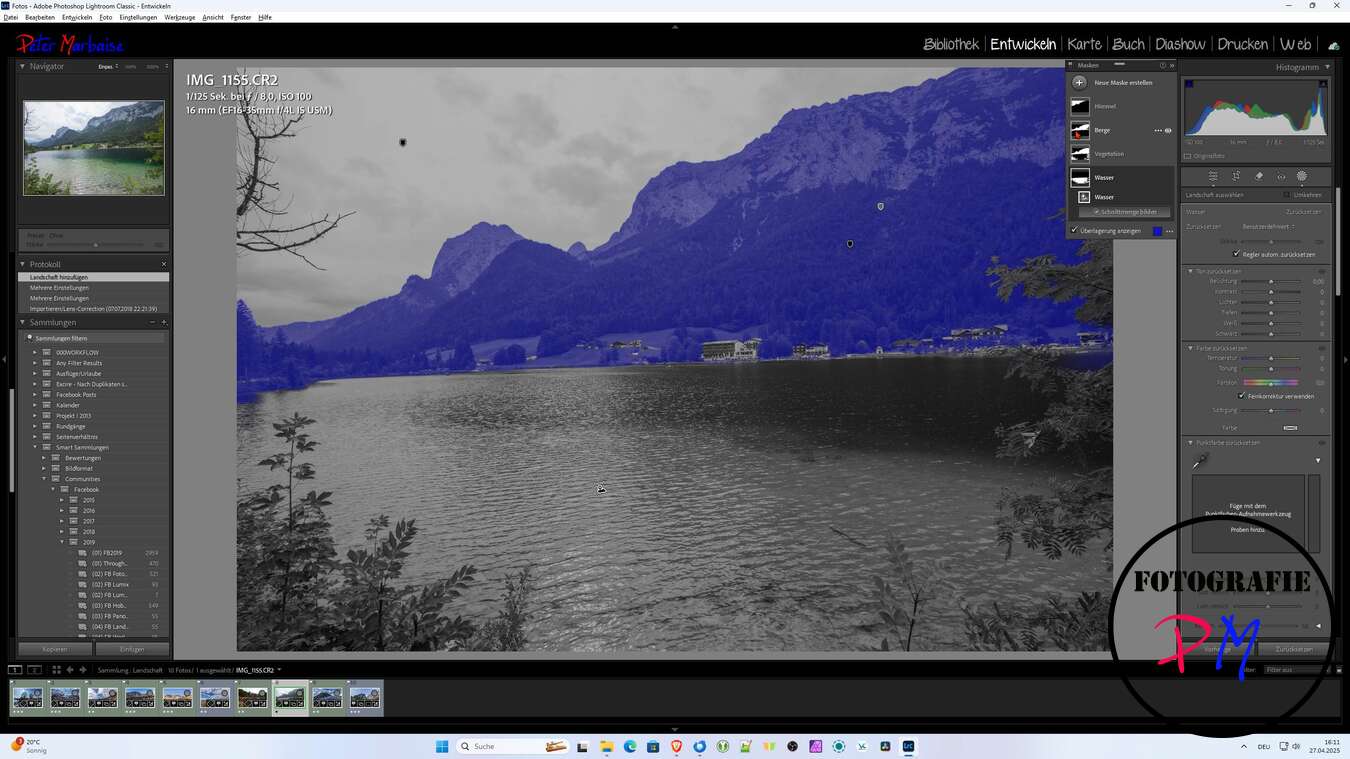The width and height of the screenshot is (1350, 759).
Task: Open the cloud sync status icon
Action: coord(1333,46)
